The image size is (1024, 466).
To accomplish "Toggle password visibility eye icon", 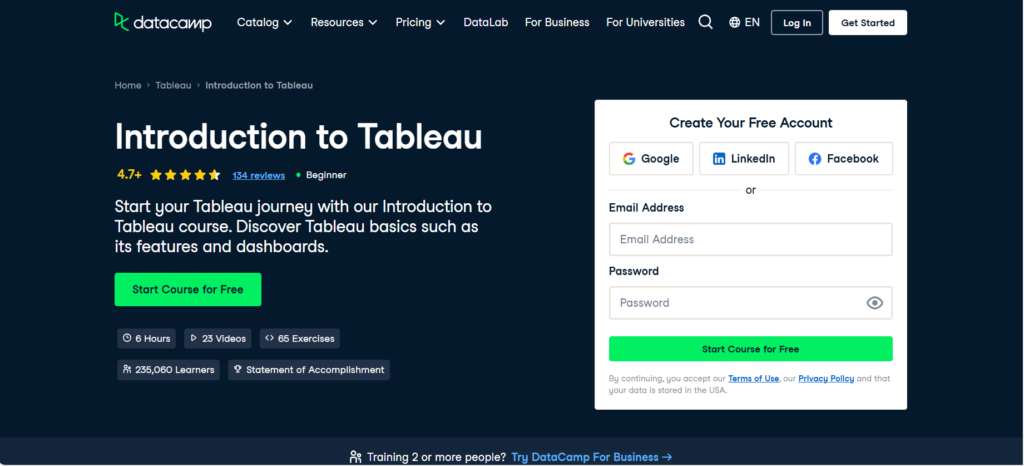I will [x=874, y=303].
